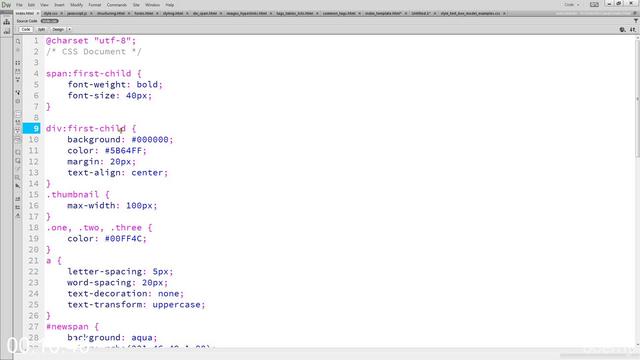The image size is (640, 360).
Task: Click the Collapse Selection icon
Action: (x=18, y=71)
